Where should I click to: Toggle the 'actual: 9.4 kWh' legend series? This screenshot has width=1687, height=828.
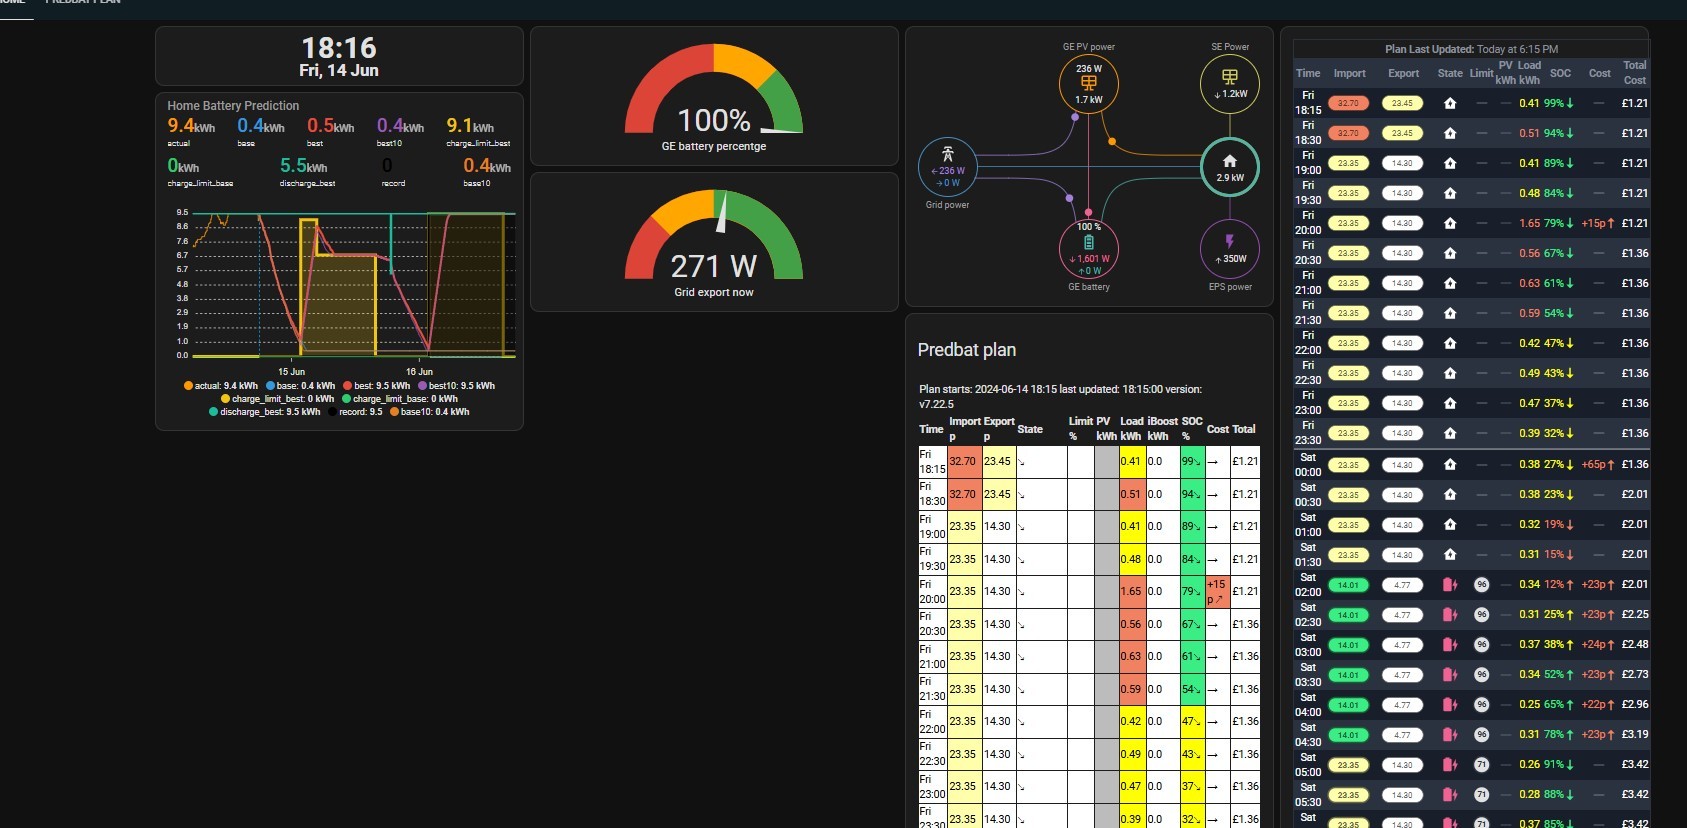[x=221, y=386]
